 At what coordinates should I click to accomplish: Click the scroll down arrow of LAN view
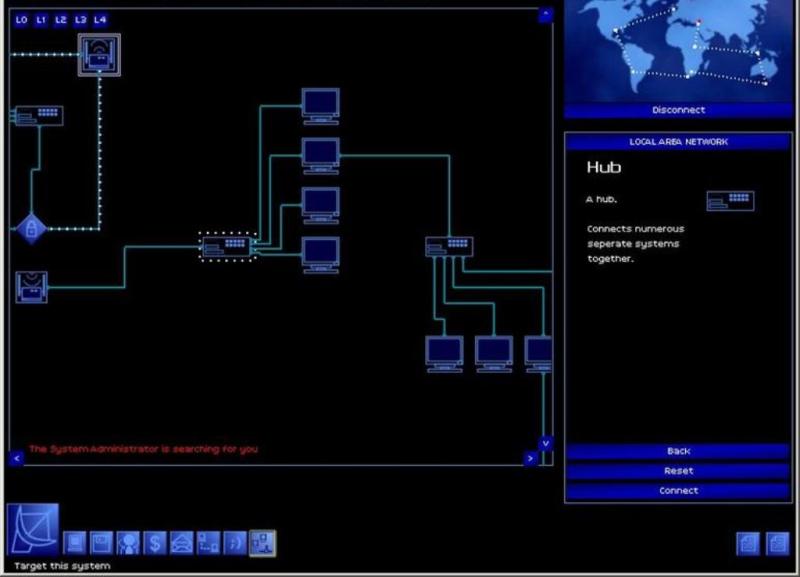(545, 442)
